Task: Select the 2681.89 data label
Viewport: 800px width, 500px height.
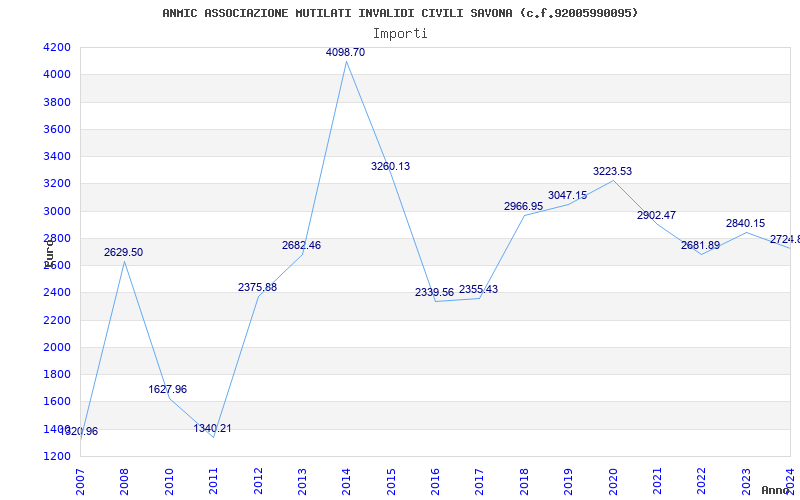Action: pyautogui.click(x=701, y=245)
